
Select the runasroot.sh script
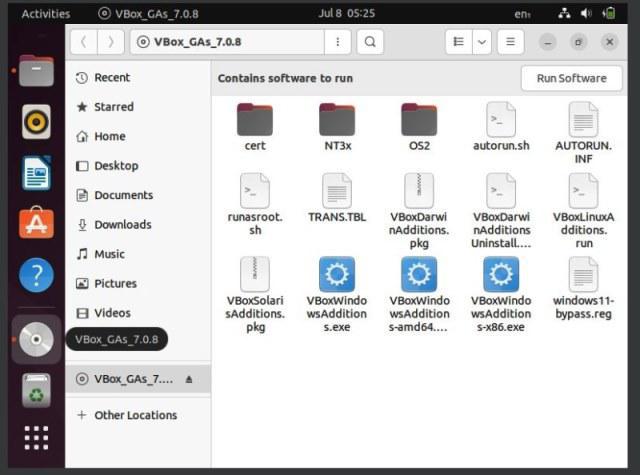[x=255, y=204]
